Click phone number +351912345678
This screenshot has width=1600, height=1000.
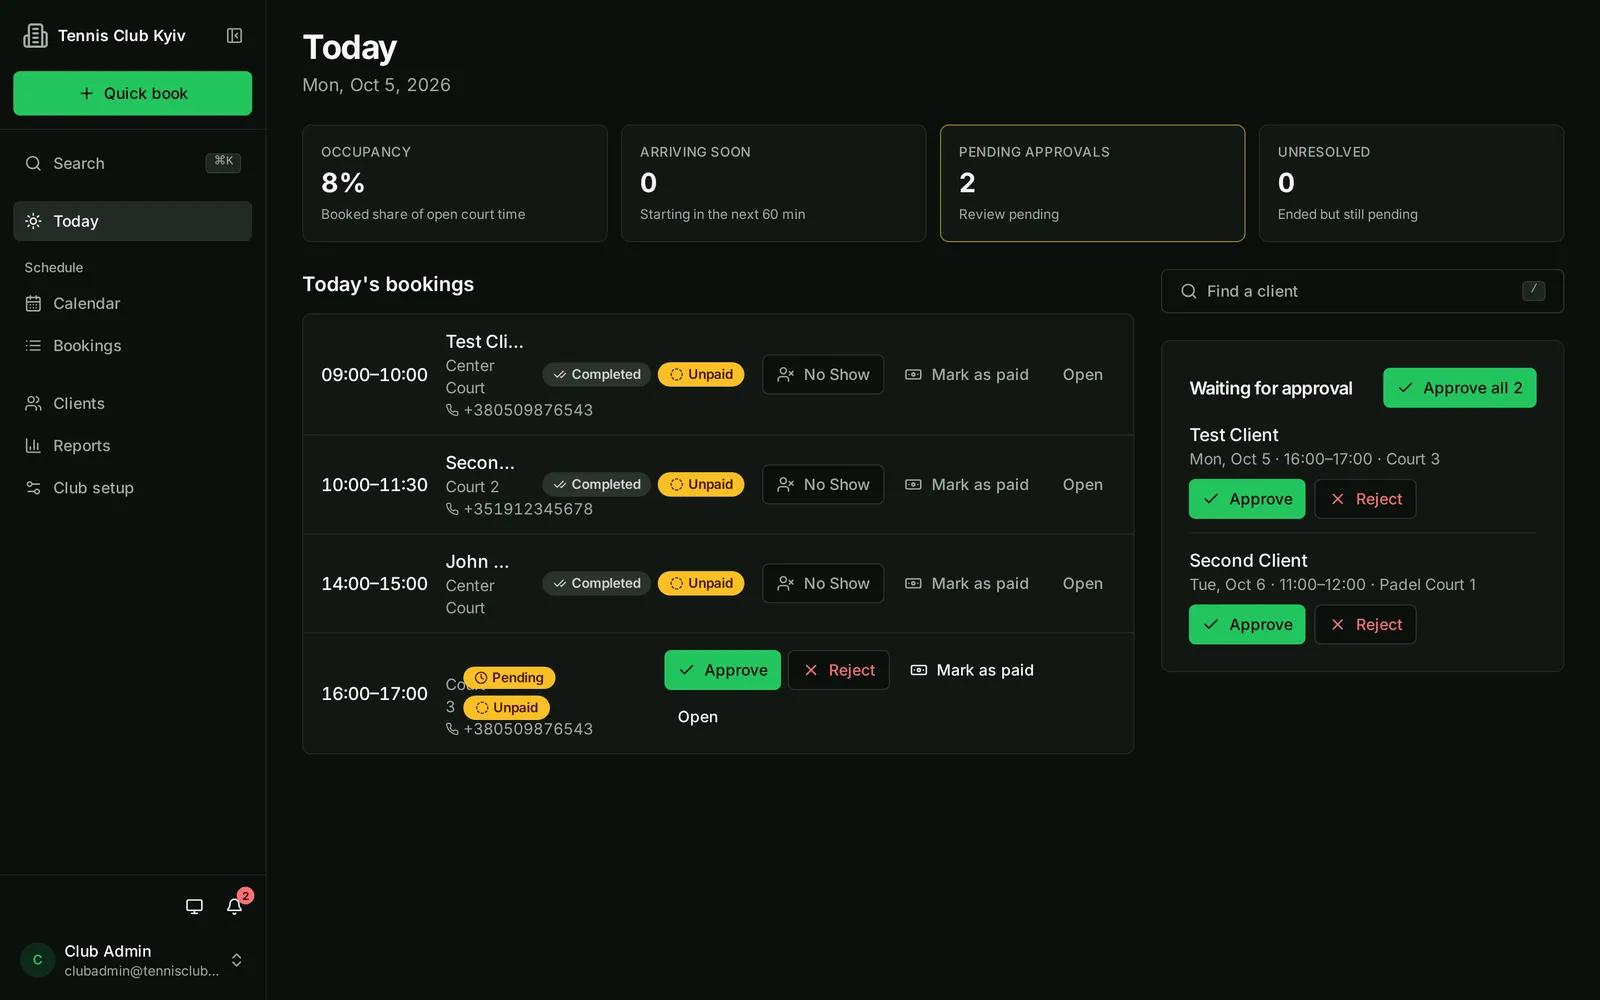point(519,509)
